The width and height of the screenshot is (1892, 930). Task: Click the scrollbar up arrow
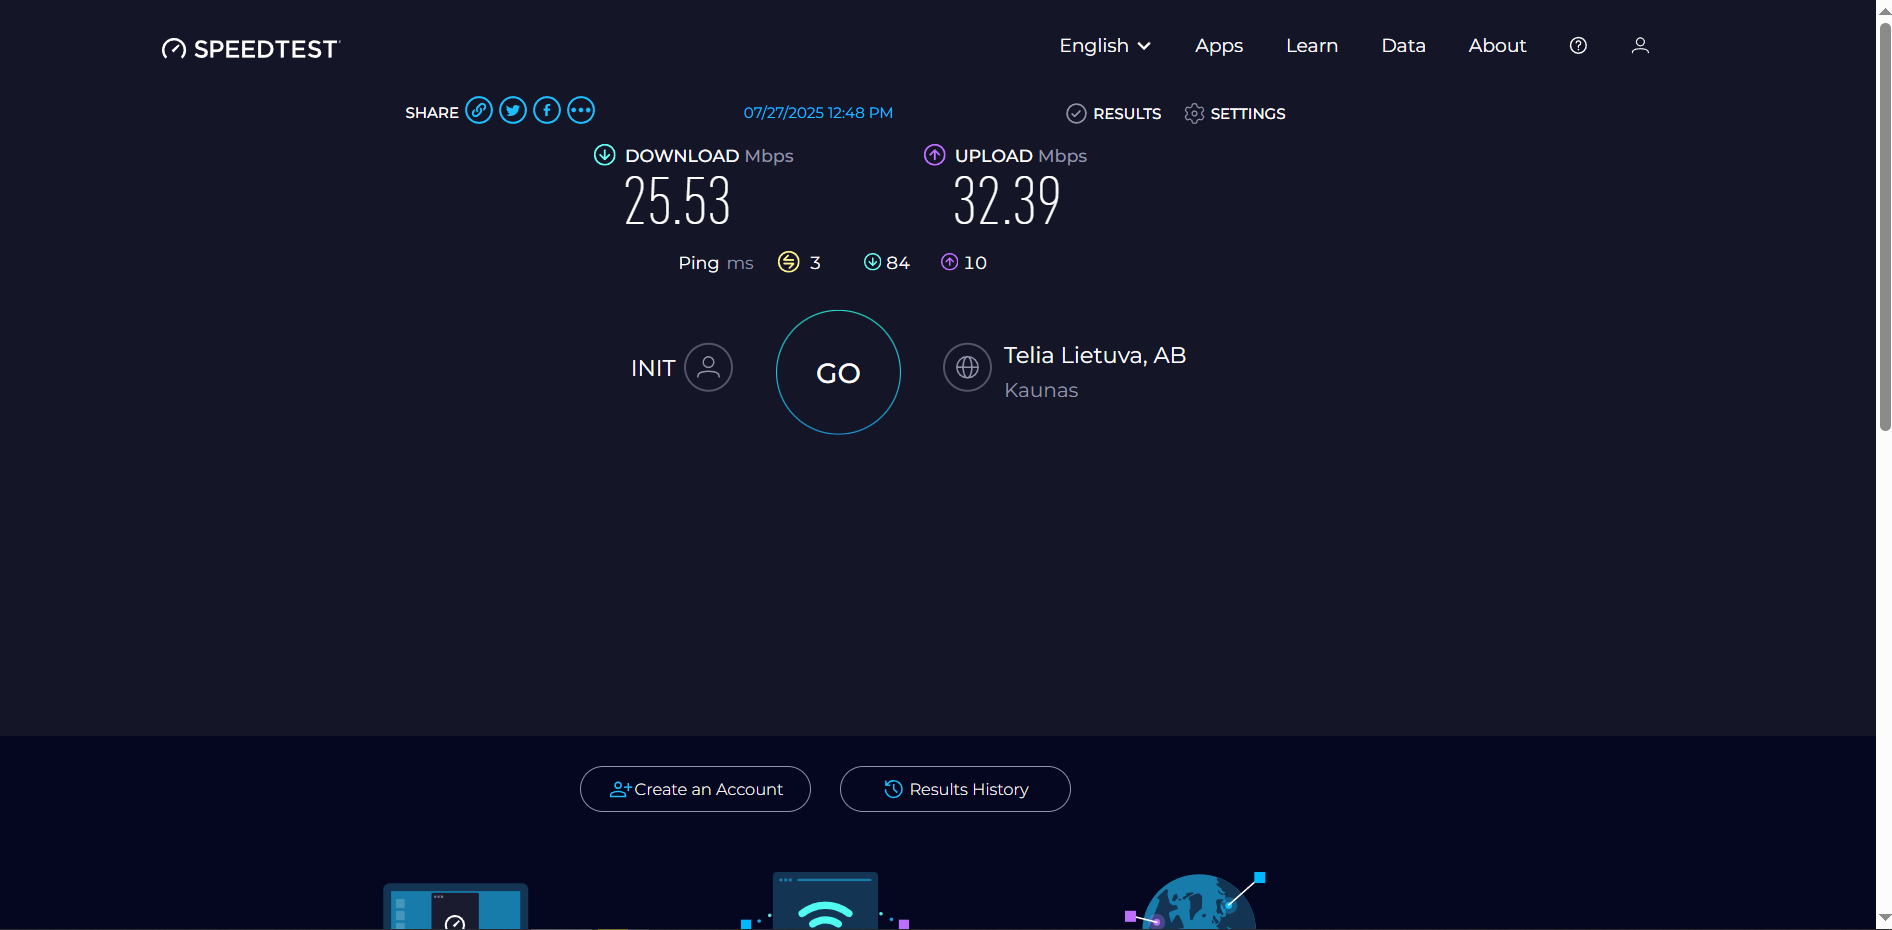[1885, 10]
